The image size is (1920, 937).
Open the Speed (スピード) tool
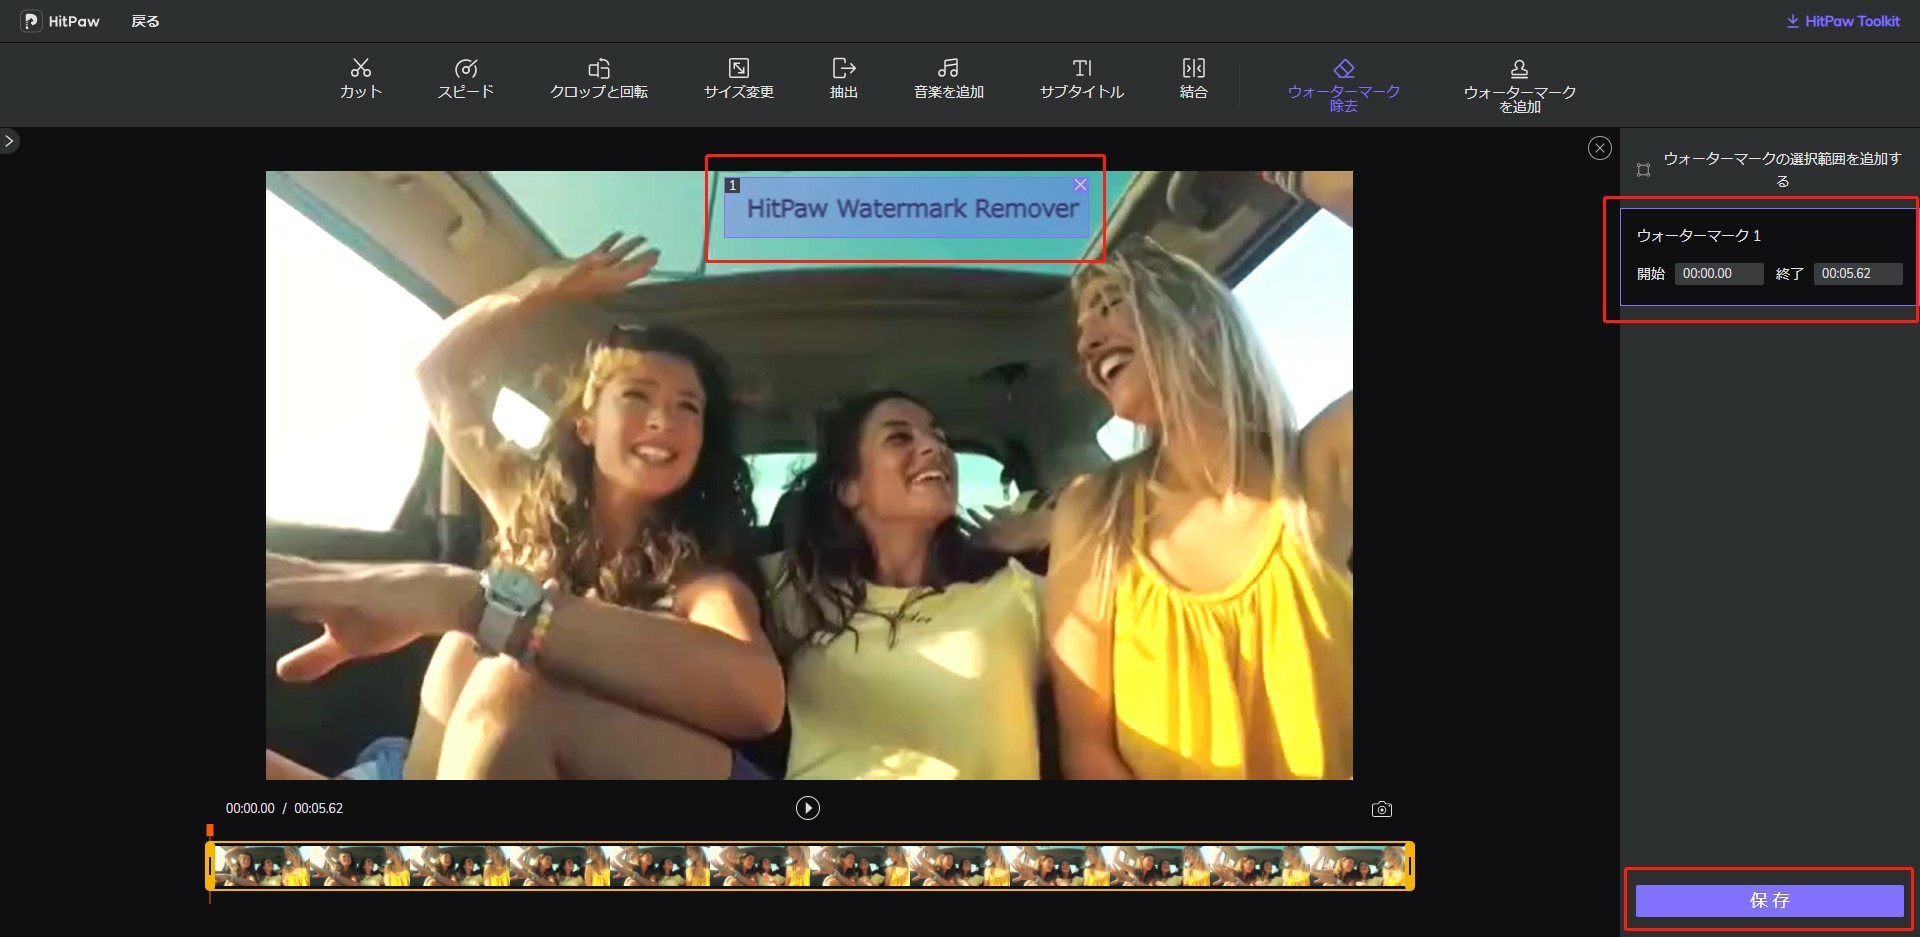[x=466, y=79]
